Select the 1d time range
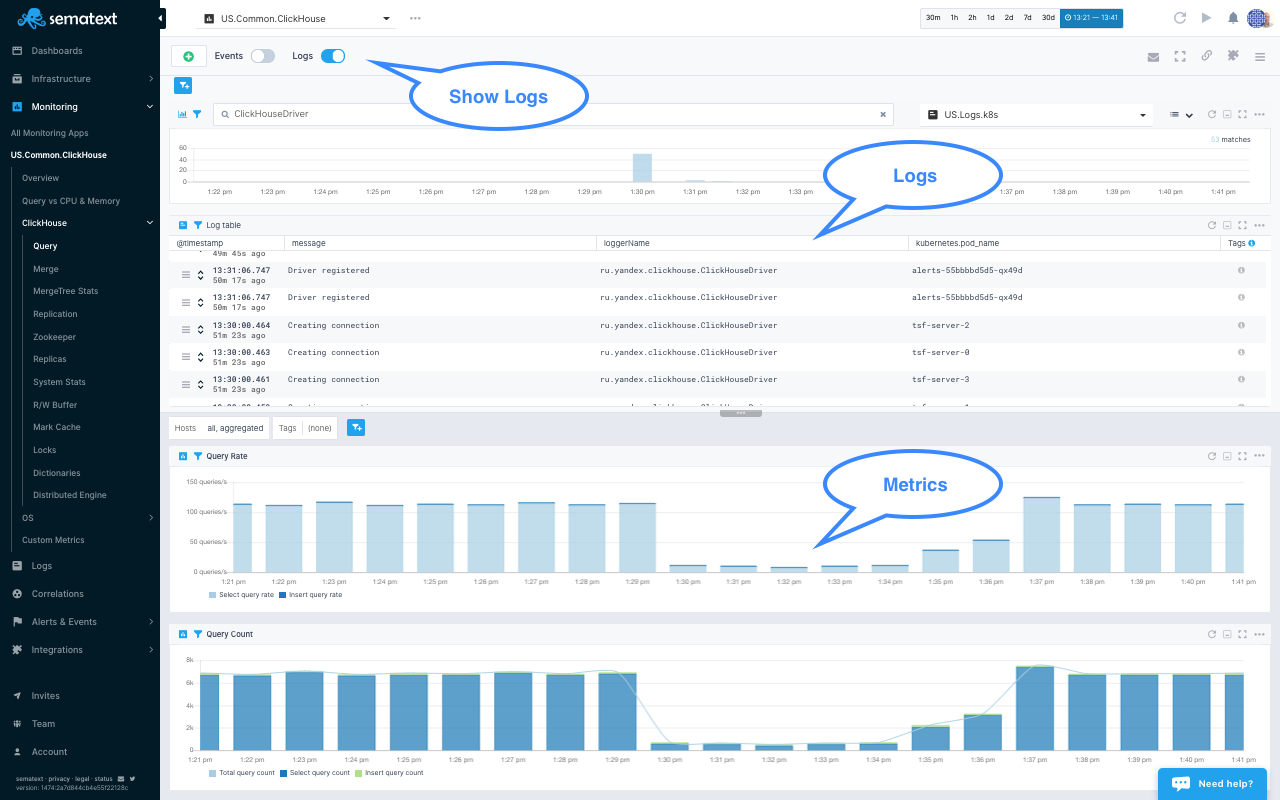 tap(990, 18)
